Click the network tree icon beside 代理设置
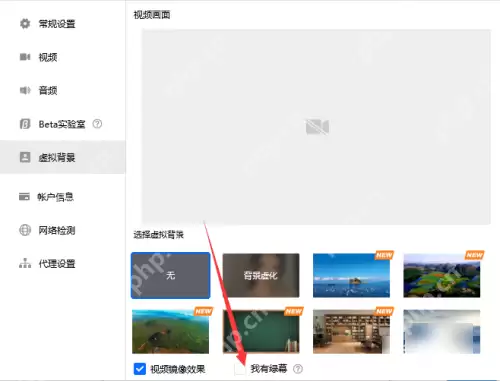The image size is (500, 381). [25, 263]
